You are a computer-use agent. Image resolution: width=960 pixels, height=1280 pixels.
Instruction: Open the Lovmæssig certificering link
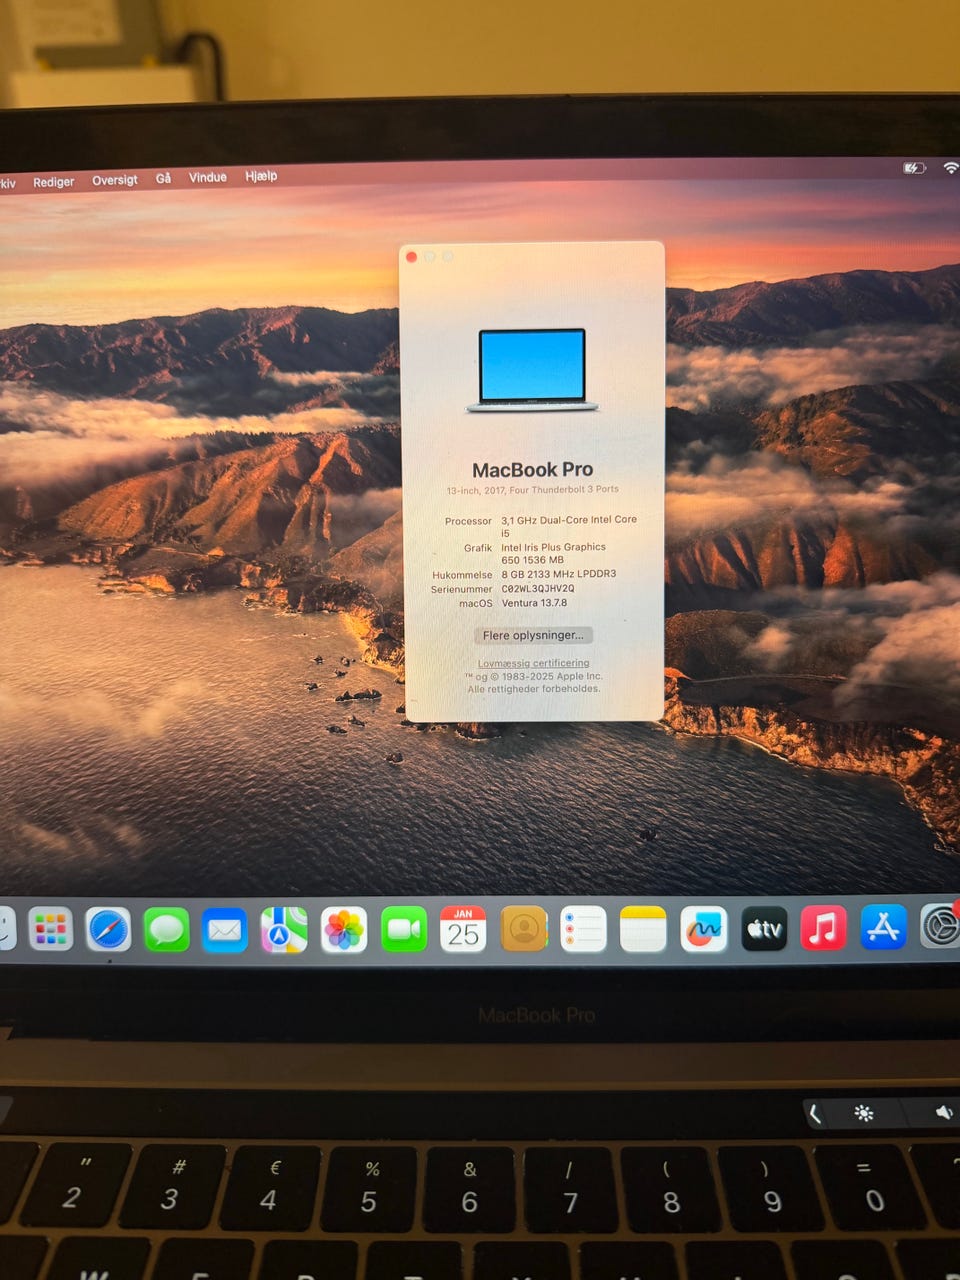pos(533,663)
